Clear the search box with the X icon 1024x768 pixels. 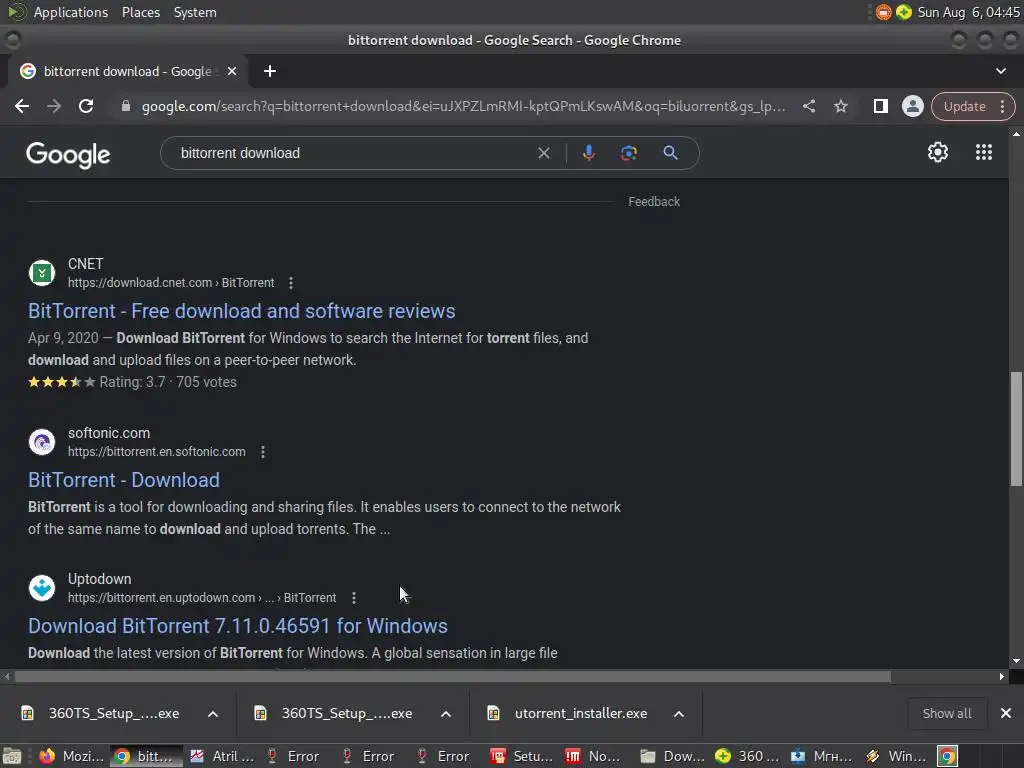[543, 153]
